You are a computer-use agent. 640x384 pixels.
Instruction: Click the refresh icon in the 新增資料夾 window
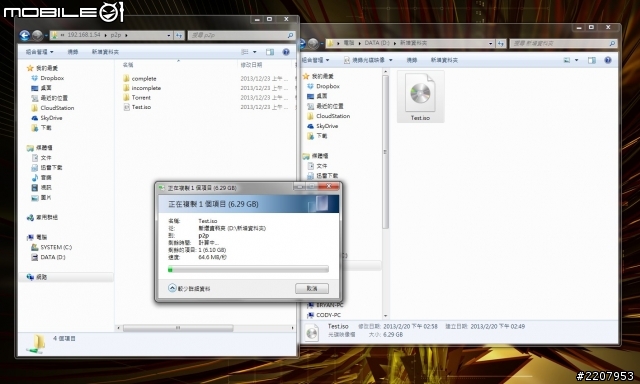[x=501, y=43]
